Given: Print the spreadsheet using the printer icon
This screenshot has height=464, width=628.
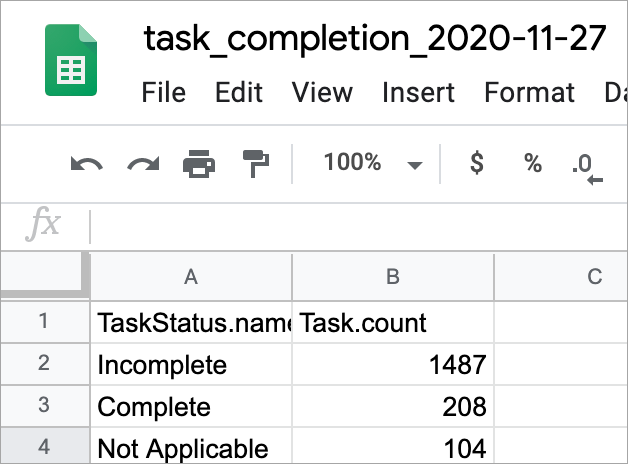Looking at the screenshot, I should pyautogui.click(x=198, y=163).
